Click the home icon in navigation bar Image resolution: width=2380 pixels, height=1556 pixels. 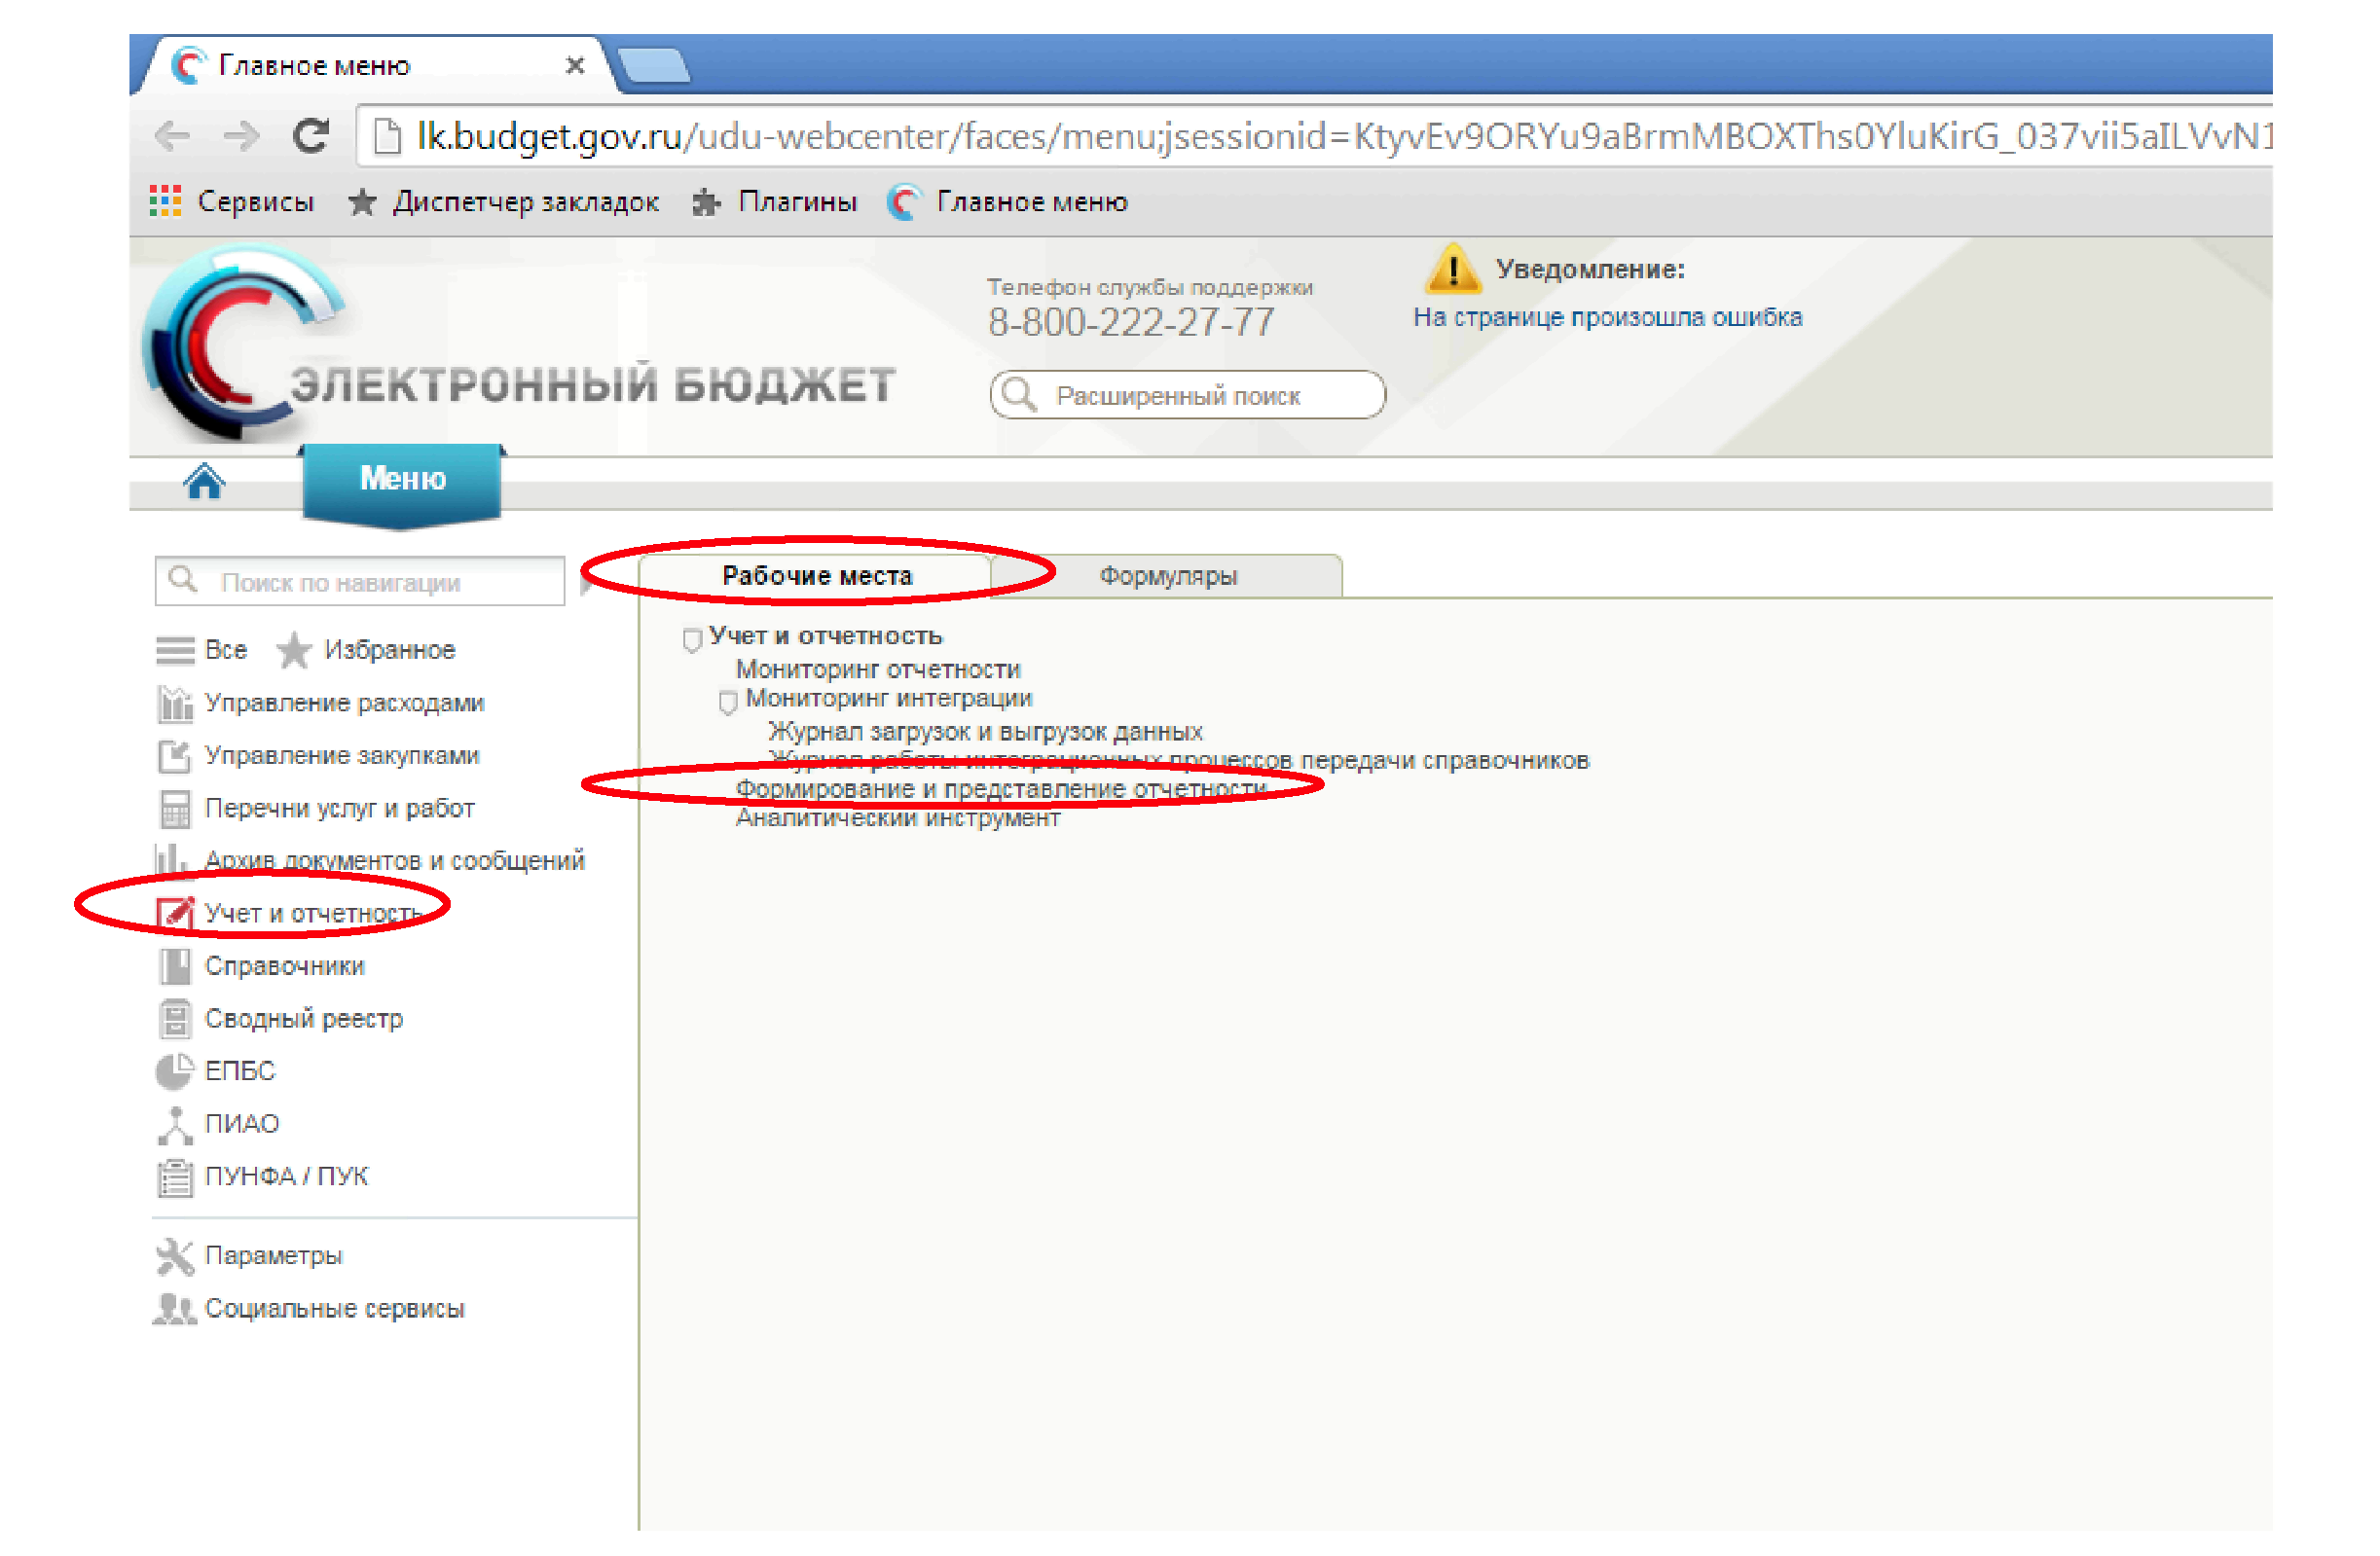tap(204, 482)
